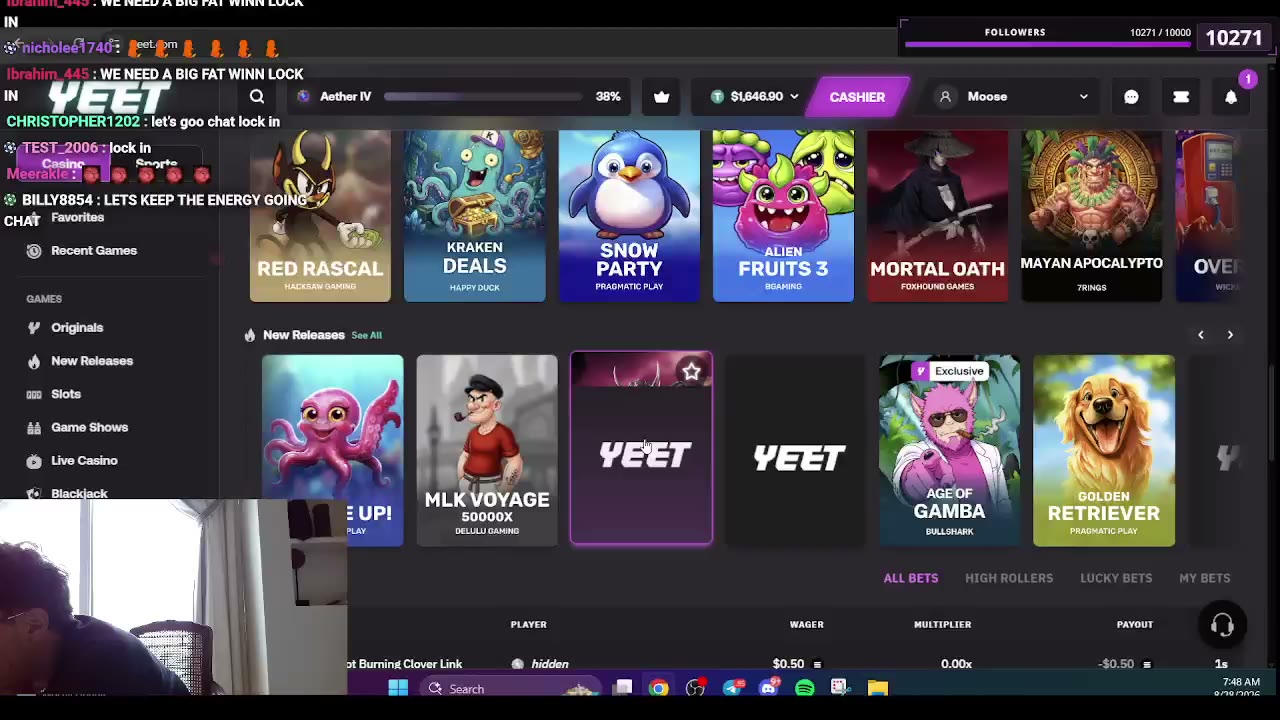Expand the balance currency dropdown
This screenshot has height=720, width=1280.
click(794, 97)
